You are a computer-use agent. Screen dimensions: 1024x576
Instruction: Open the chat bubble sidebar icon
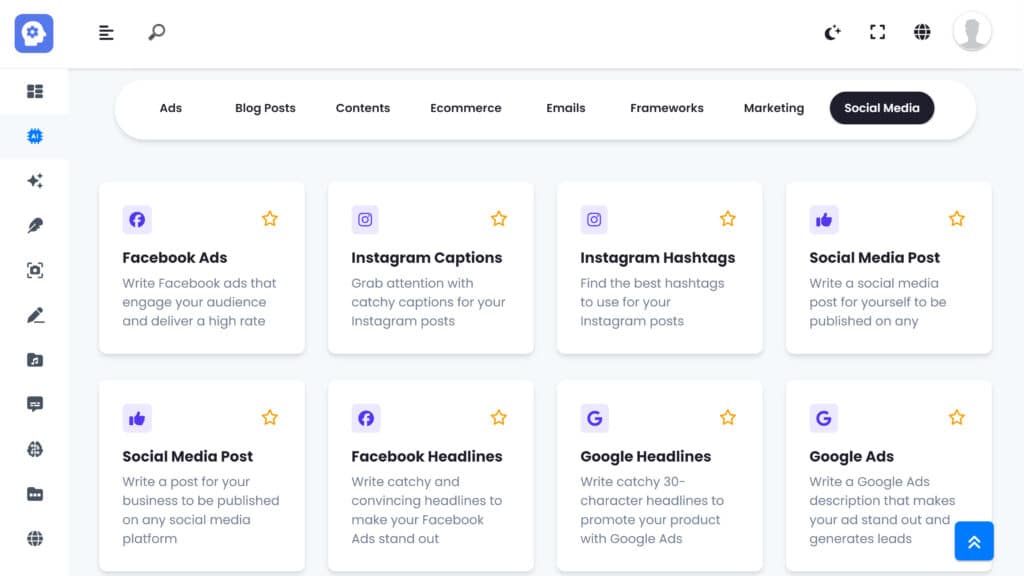tap(35, 404)
